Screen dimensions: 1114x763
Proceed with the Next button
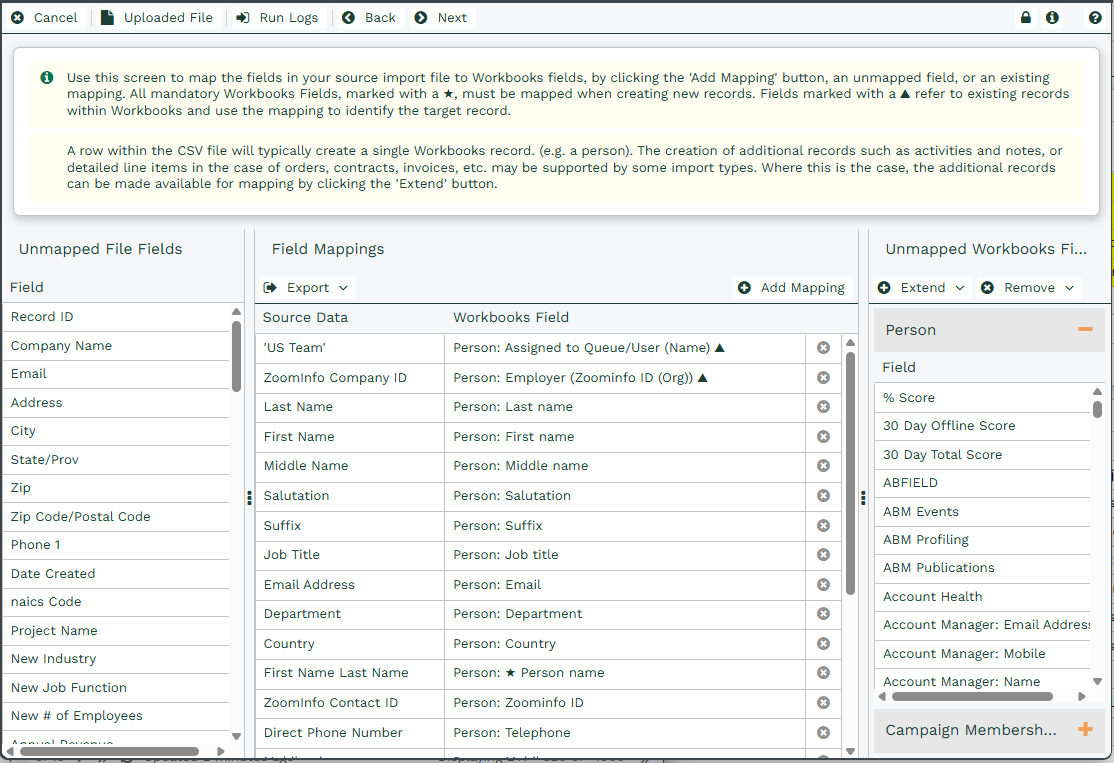[x=441, y=18]
